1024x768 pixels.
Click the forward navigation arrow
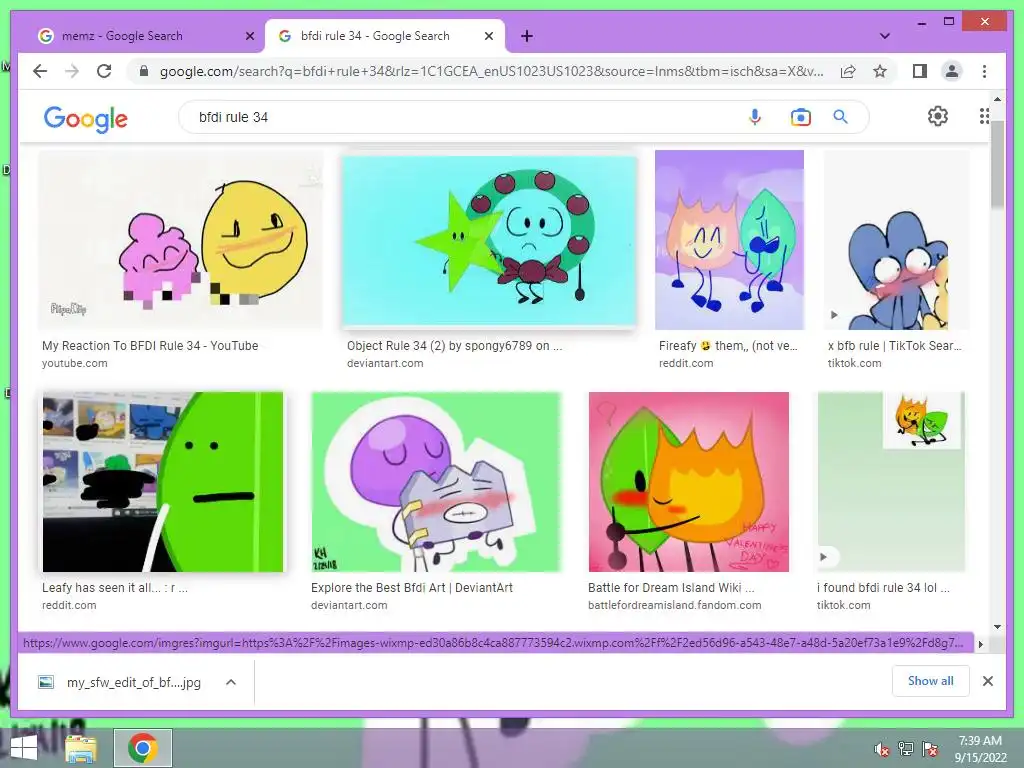point(72,71)
